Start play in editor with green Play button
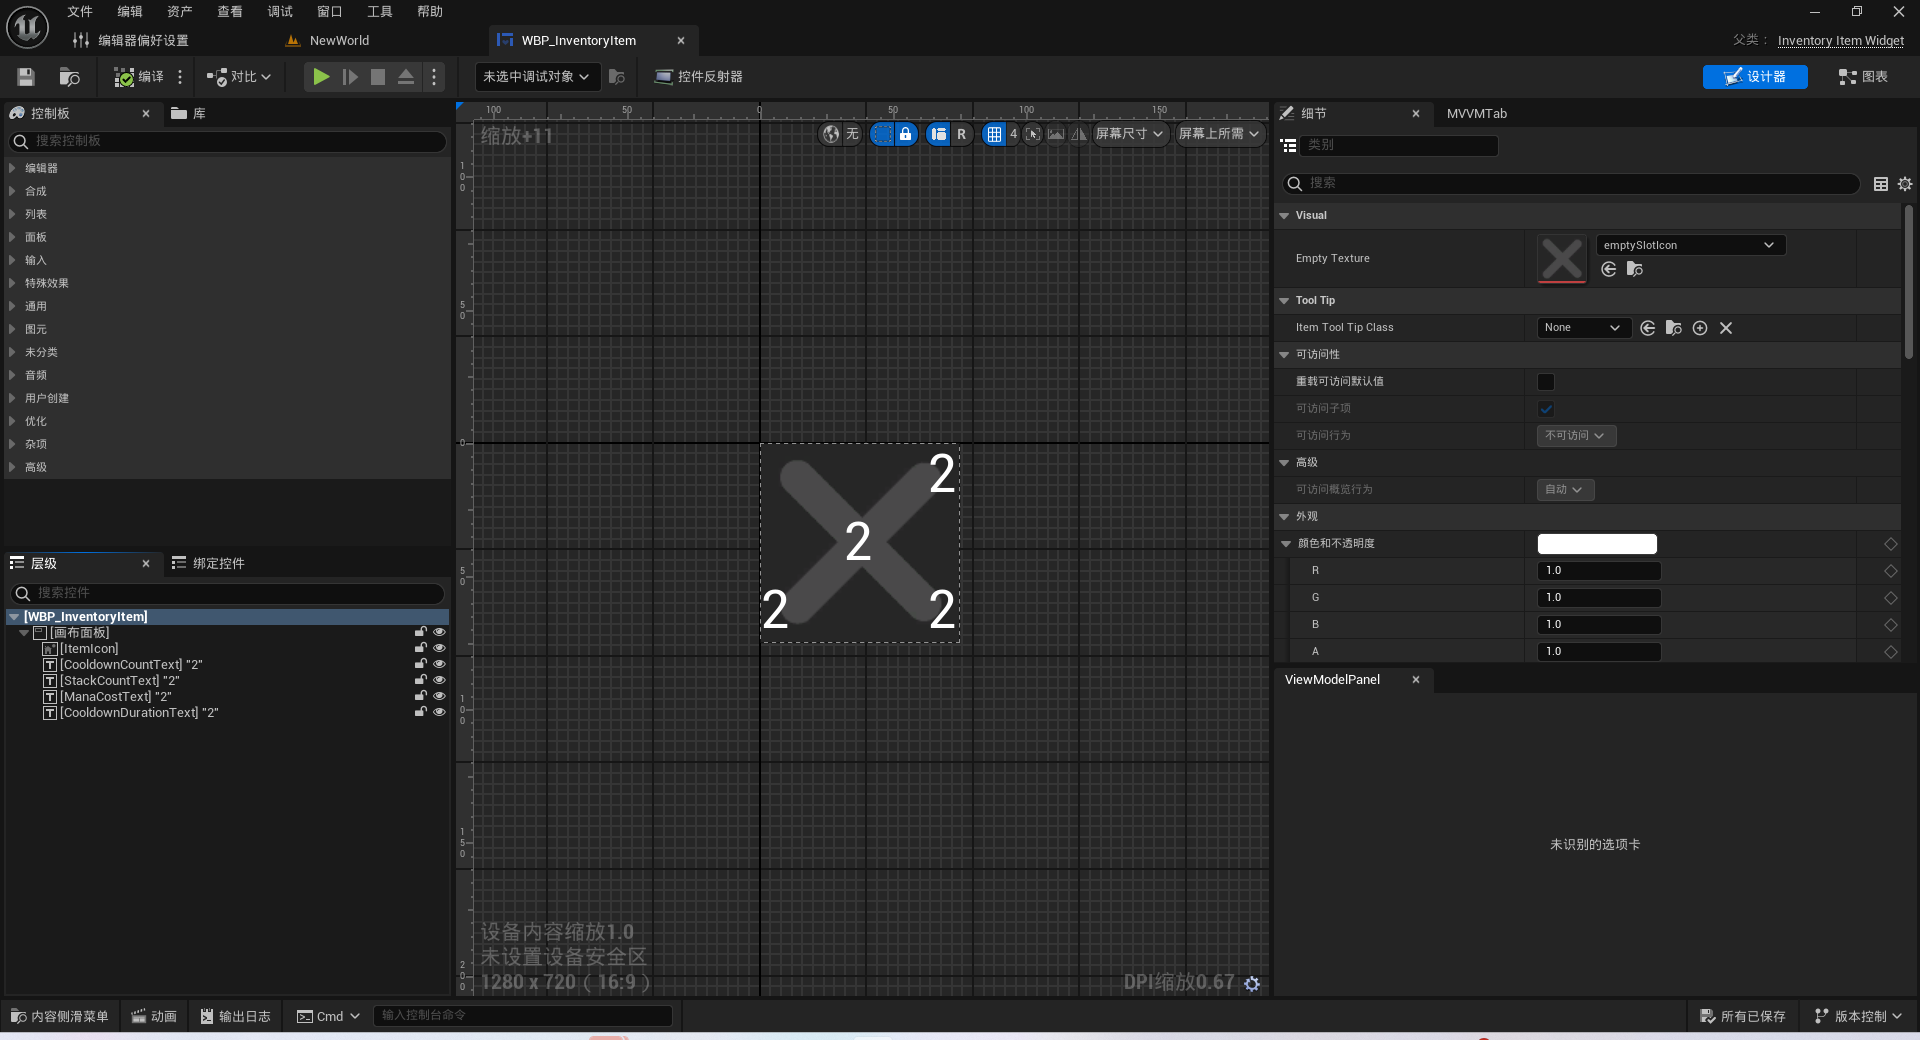Screen dimensions: 1920x1040 point(320,77)
